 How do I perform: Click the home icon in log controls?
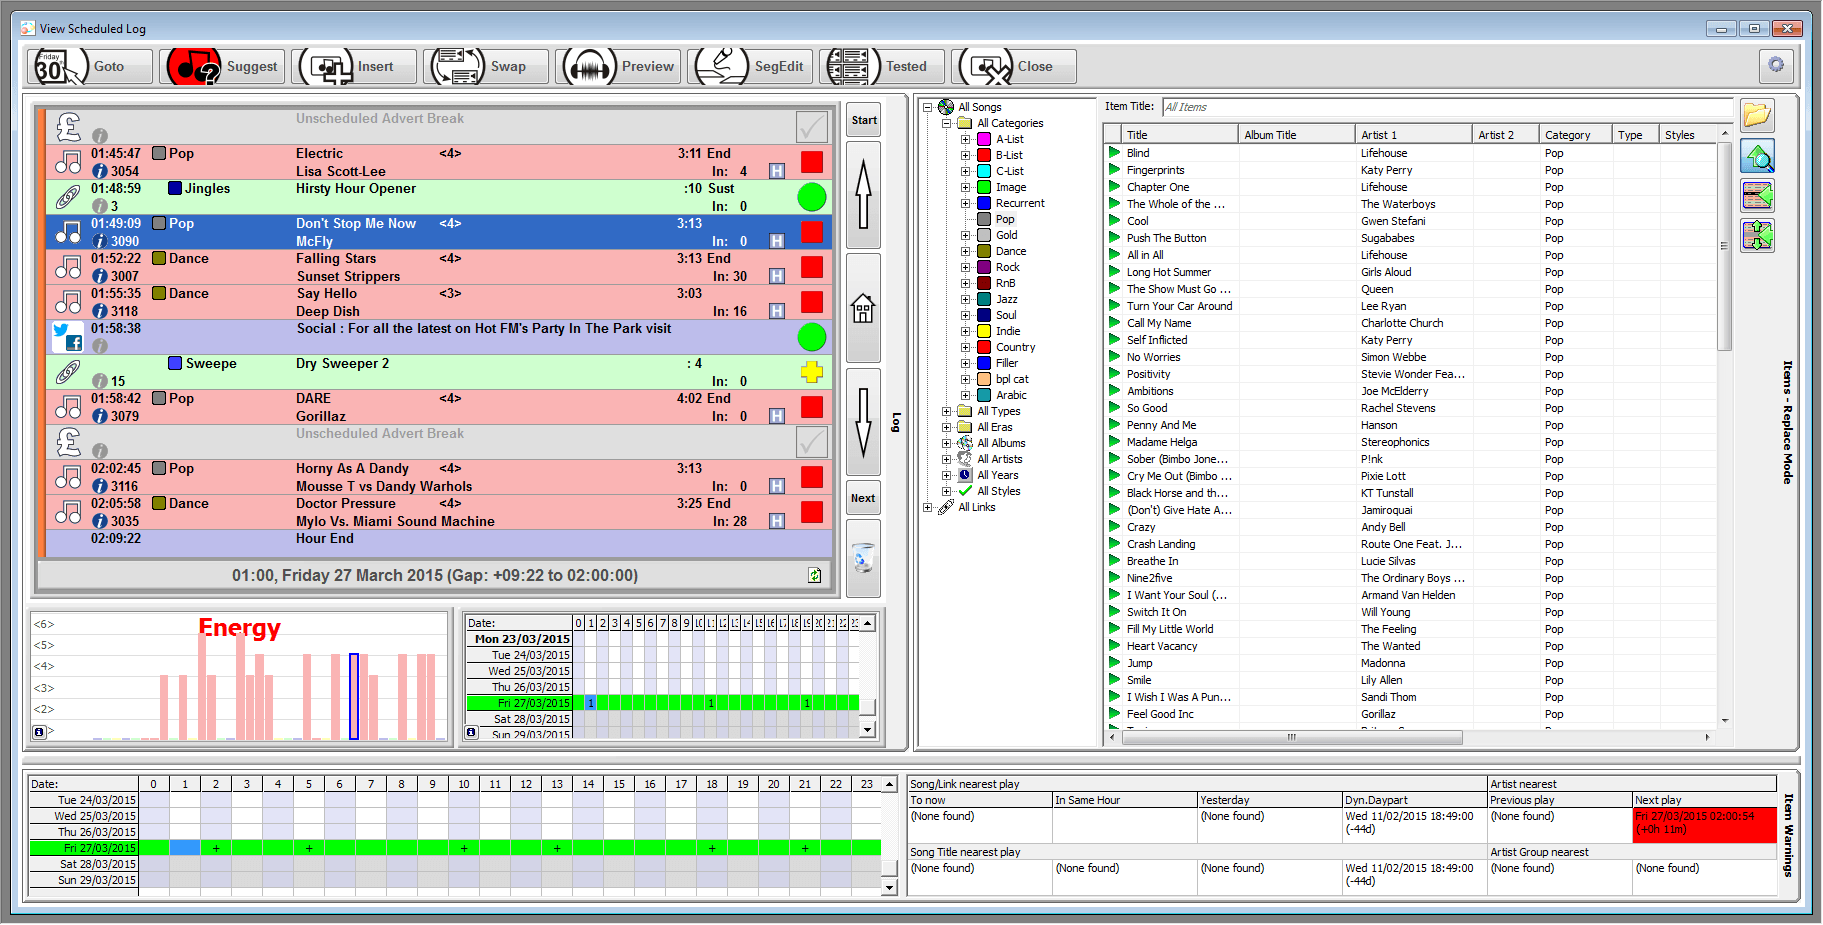coord(863,309)
